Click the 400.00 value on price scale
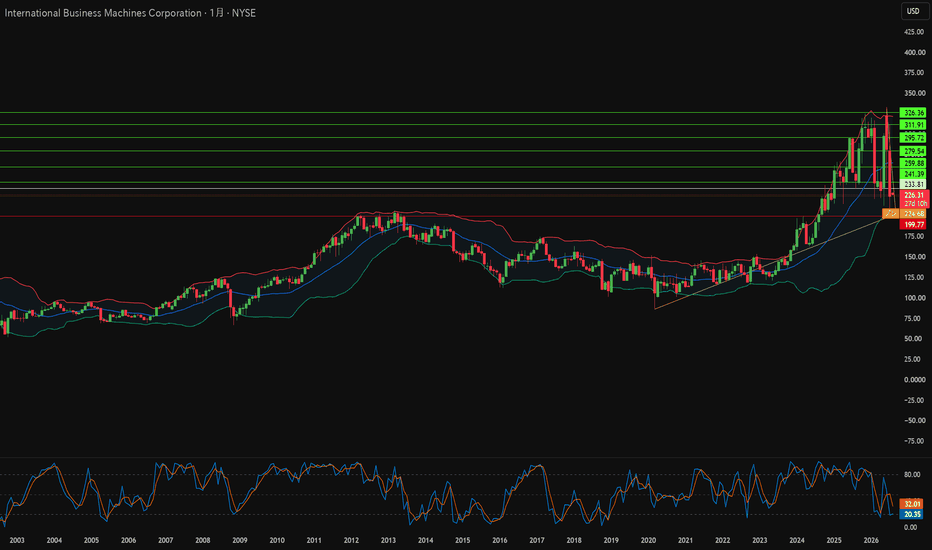Viewport: 932px width, 550px height. pyautogui.click(x=914, y=52)
